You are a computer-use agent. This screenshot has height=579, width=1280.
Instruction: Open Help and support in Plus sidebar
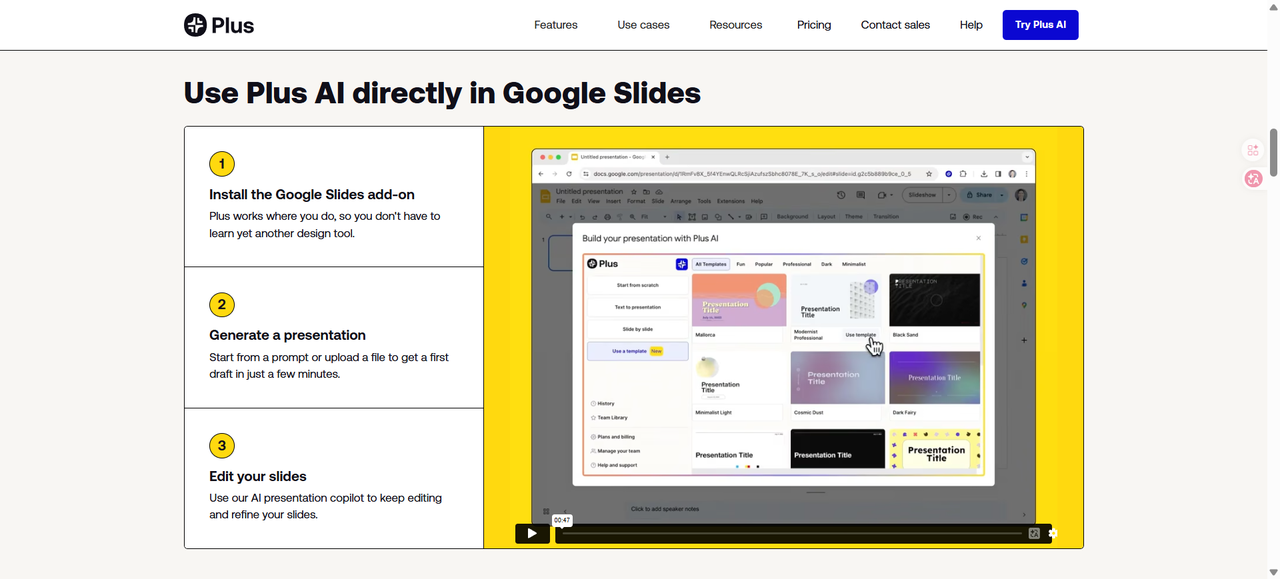[x=614, y=465]
